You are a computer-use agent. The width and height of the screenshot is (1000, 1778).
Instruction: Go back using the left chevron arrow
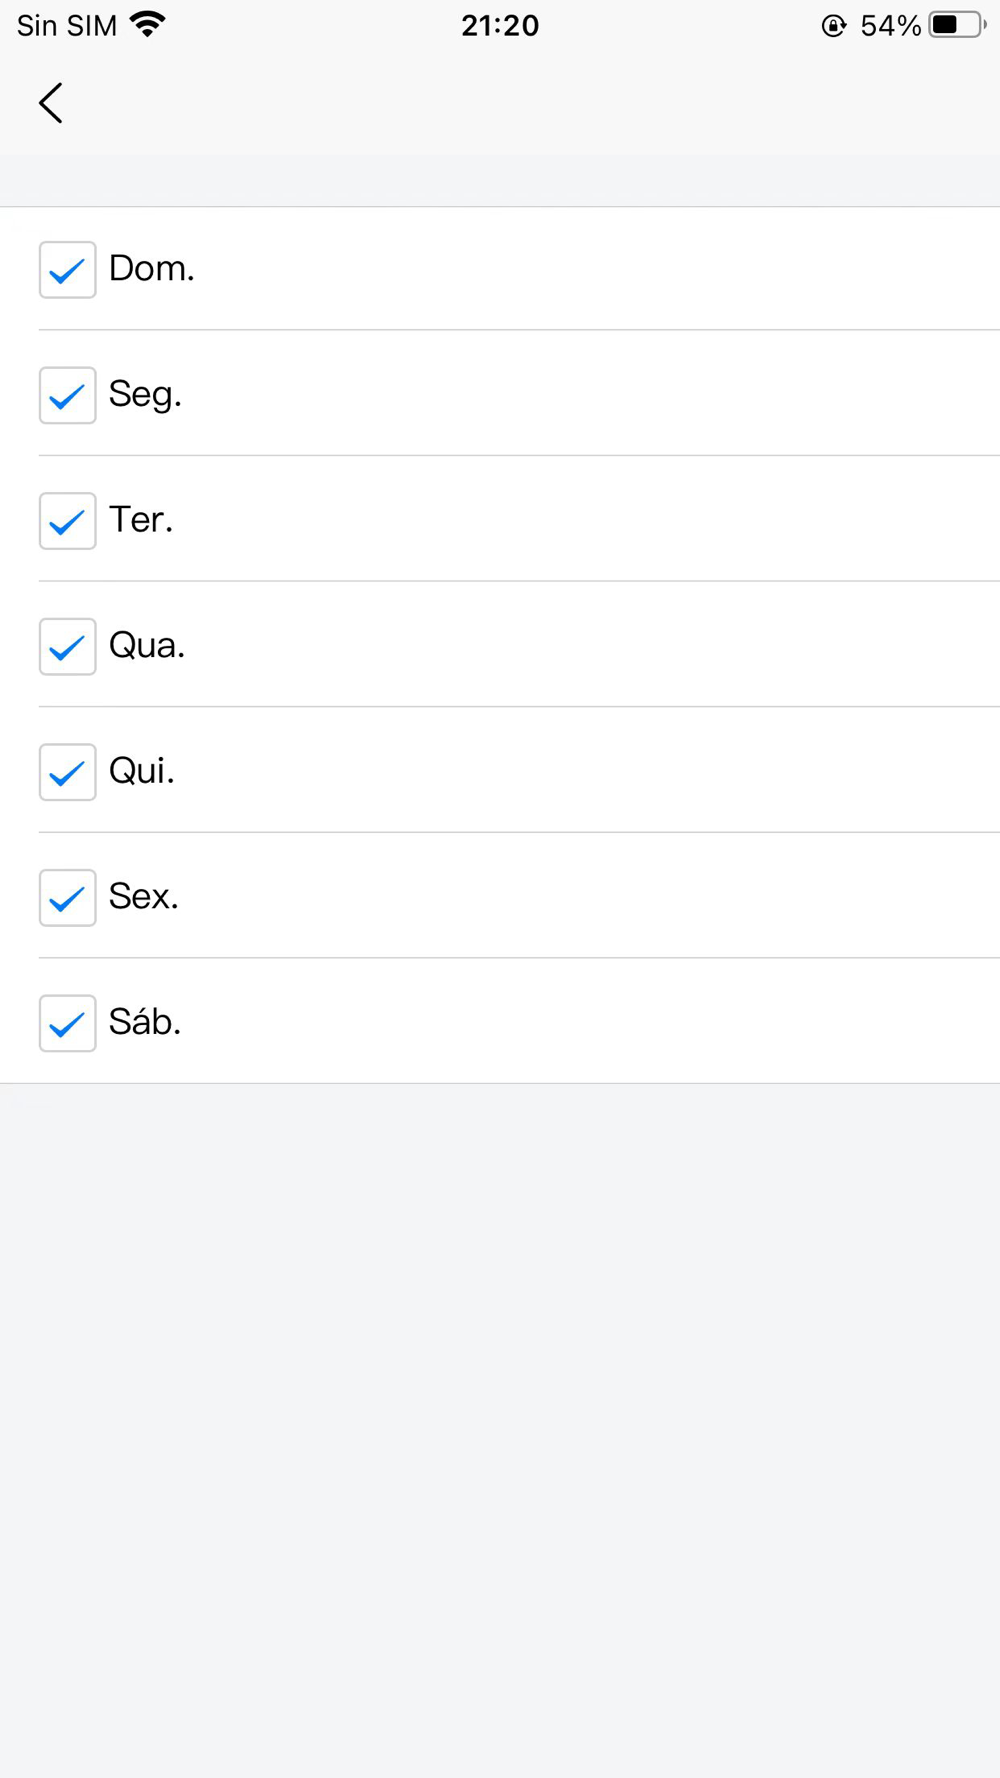(x=51, y=103)
